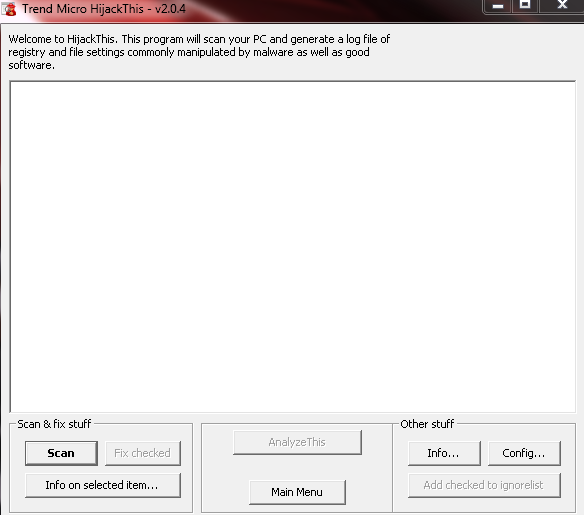Return to the Main Menu
This screenshot has width=584, height=515.
coord(297,492)
